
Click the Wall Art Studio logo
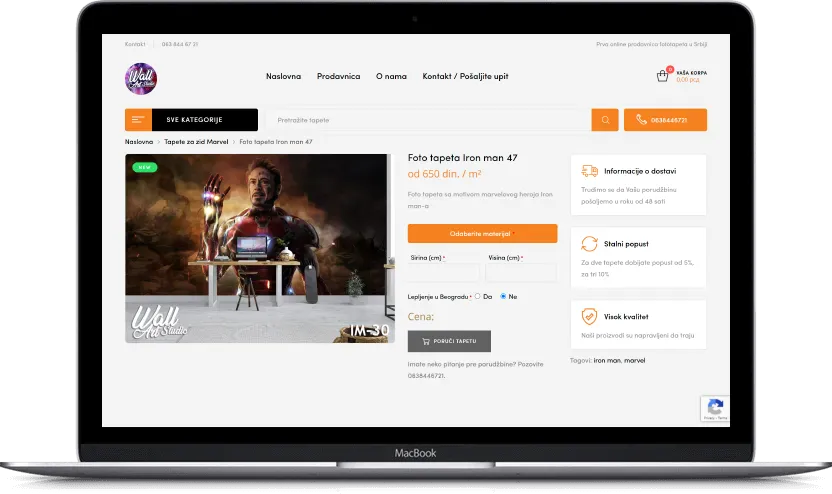[x=141, y=79]
